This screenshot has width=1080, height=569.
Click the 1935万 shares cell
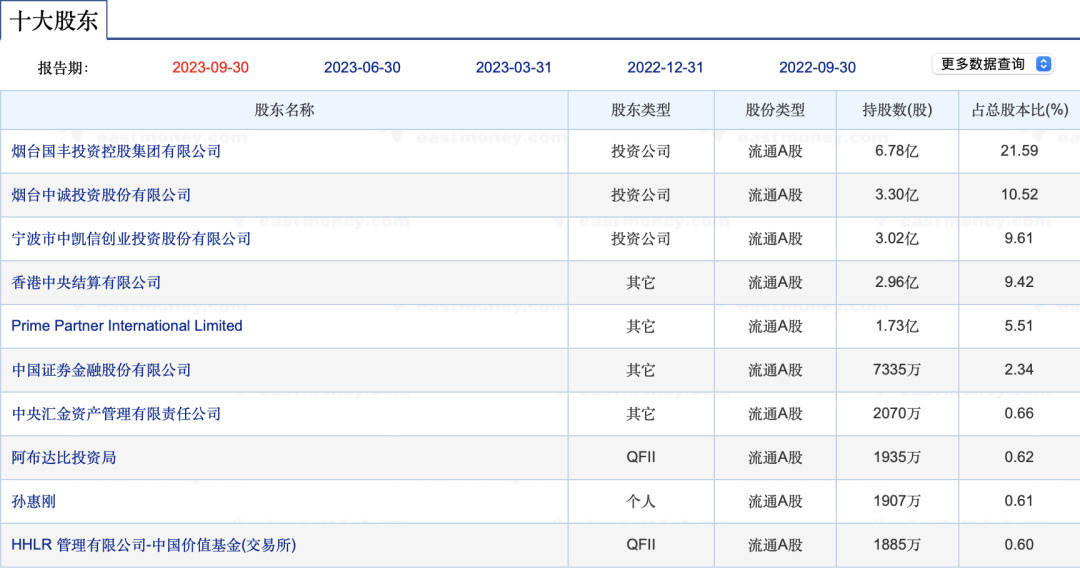coord(897,457)
